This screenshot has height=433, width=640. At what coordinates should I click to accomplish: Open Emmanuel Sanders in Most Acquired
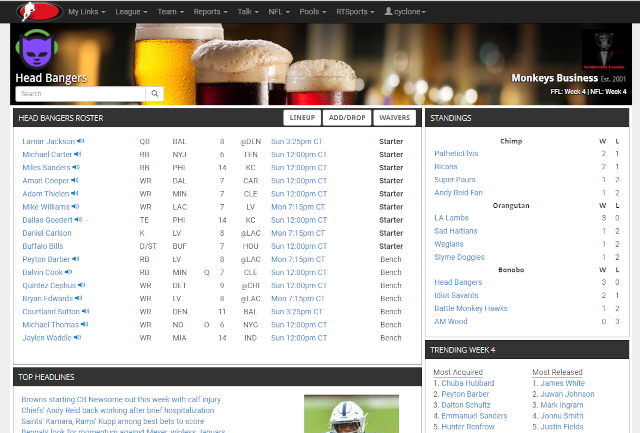(474, 416)
